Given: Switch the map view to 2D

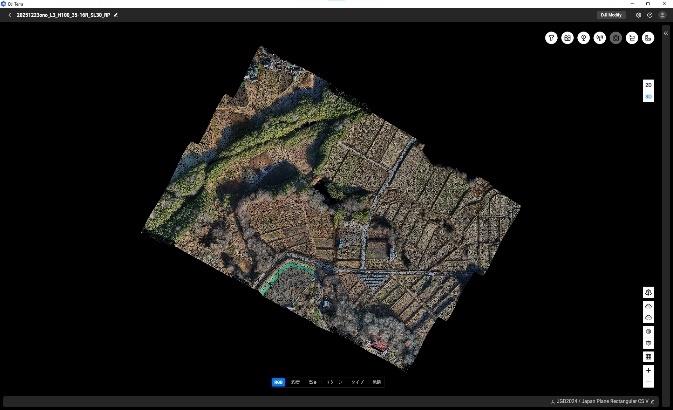Looking at the screenshot, I should (x=648, y=85).
